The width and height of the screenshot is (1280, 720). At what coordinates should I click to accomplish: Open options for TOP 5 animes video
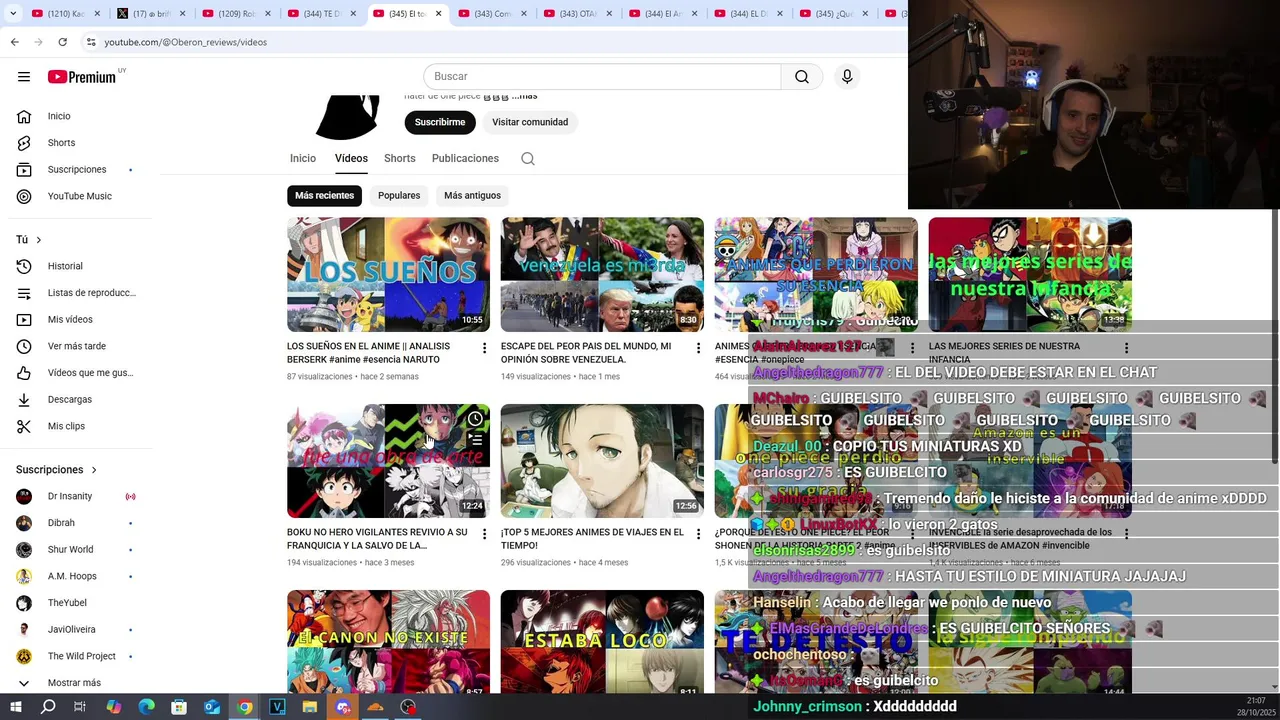(698, 534)
